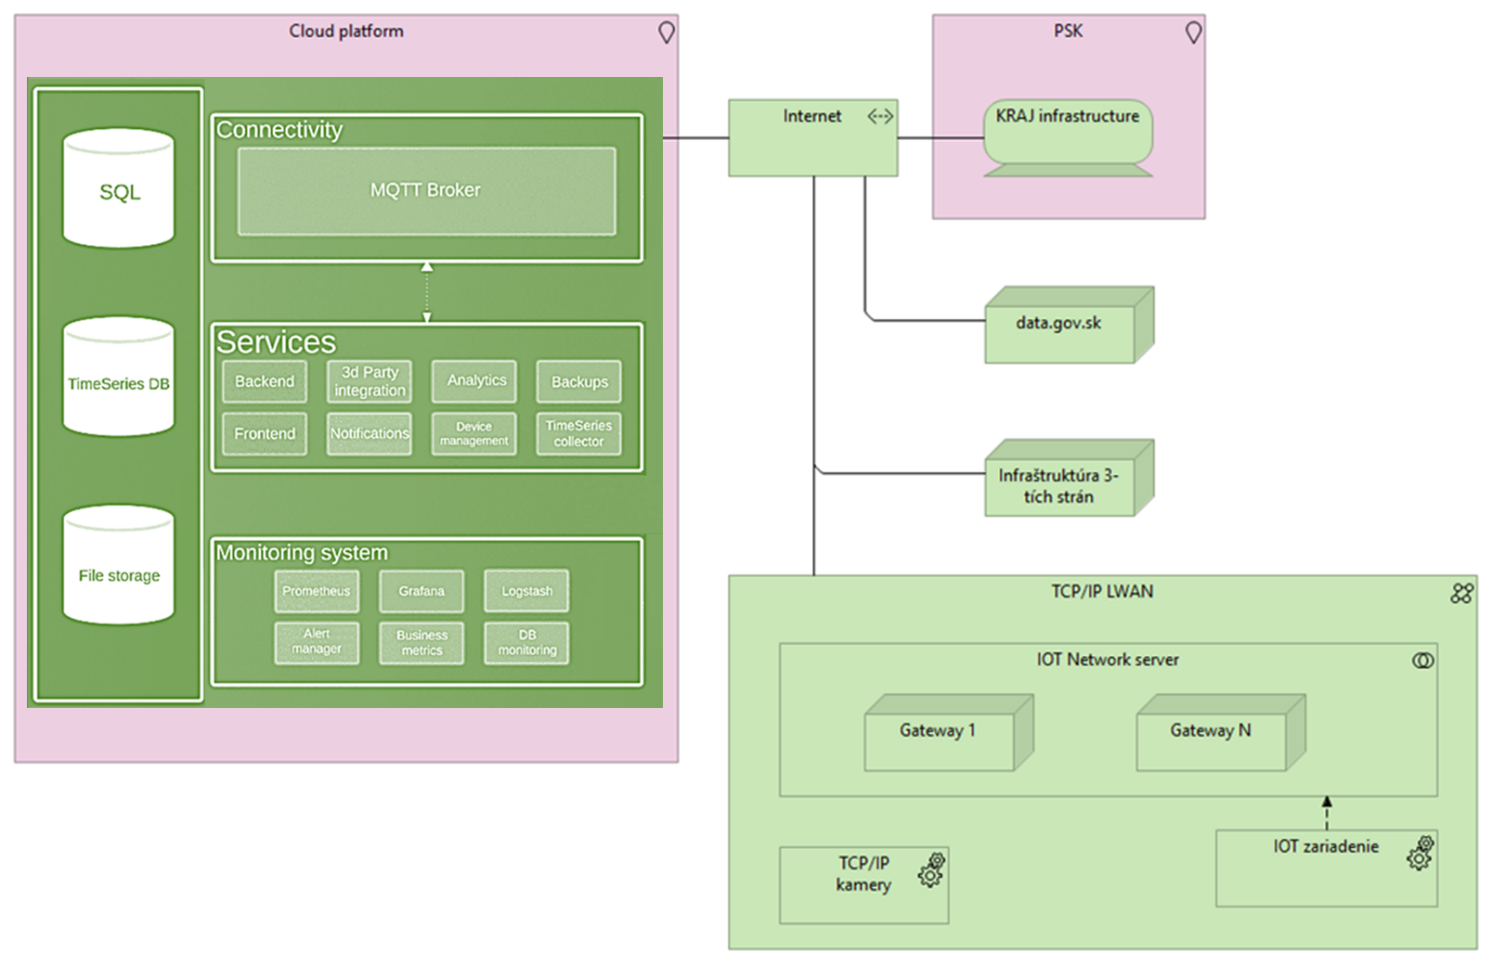Image resolution: width=1492 pixels, height=964 pixels.
Task: Select the File storage cylinder
Action: pos(119,567)
